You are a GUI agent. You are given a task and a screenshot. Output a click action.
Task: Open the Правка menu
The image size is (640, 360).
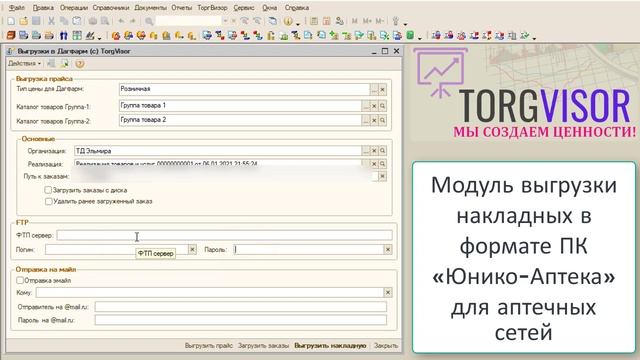[43, 8]
